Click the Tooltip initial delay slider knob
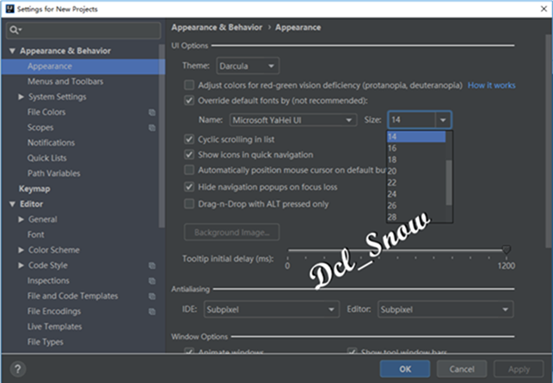Viewport: 553px width, 383px height. pos(506,250)
